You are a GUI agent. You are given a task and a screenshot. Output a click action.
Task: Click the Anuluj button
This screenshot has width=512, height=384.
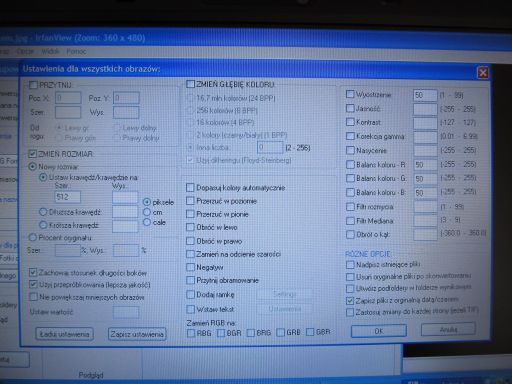coord(448,329)
